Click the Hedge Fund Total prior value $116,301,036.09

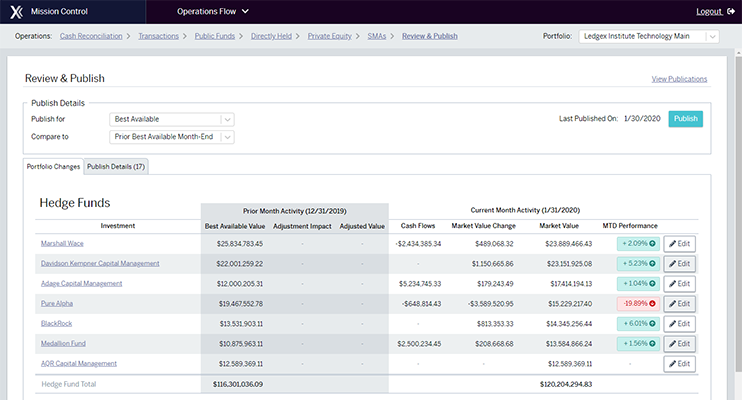point(238,384)
